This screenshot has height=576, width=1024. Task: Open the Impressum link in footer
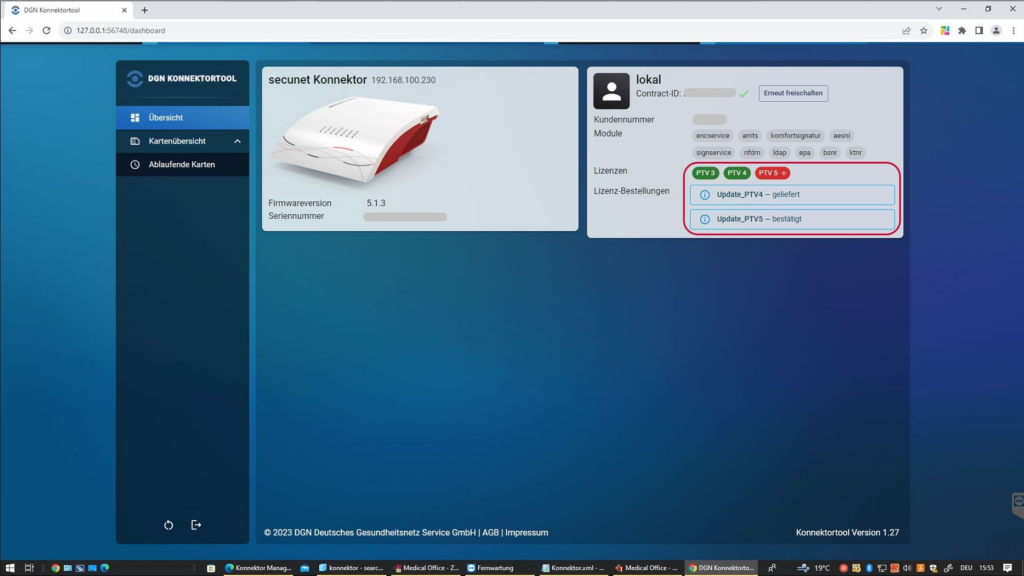click(x=526, y=533)
